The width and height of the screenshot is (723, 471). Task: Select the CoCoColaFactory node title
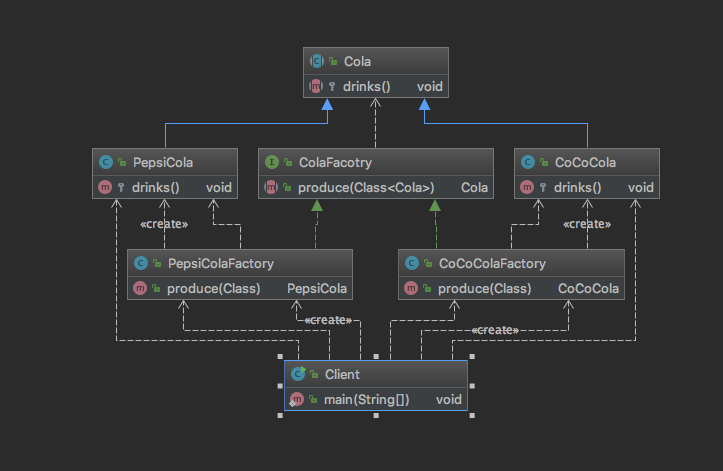(x=492, y=263)
